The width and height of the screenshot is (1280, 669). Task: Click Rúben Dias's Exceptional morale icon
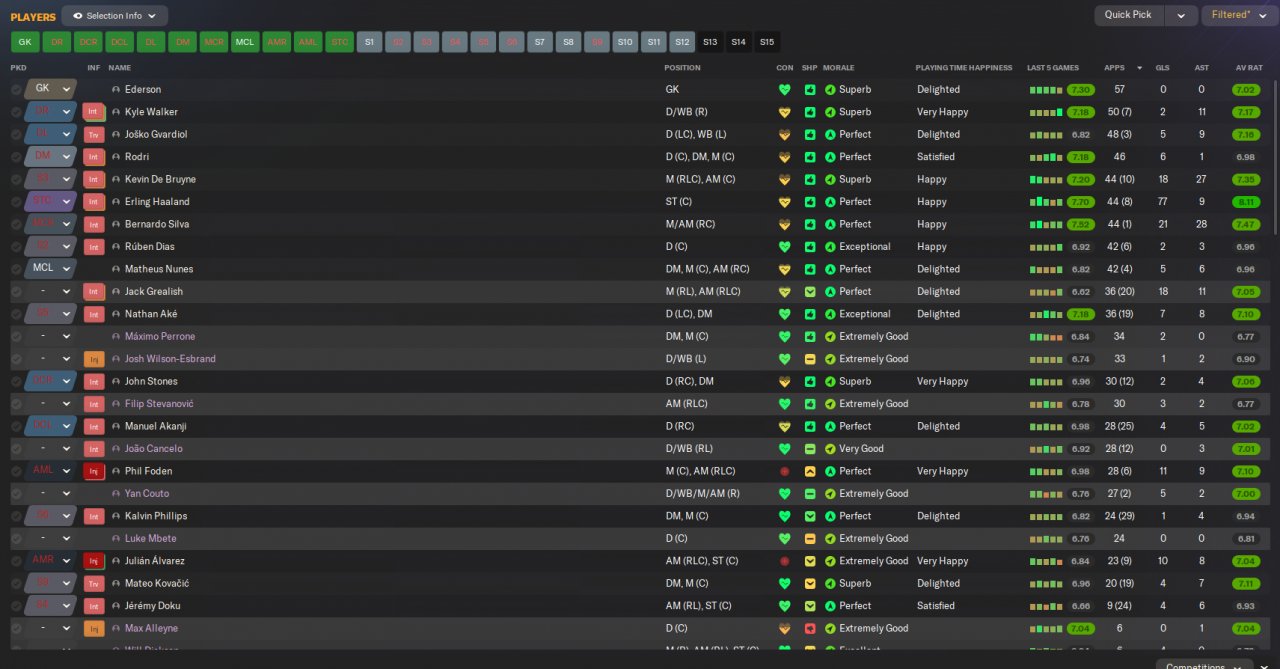[830, 246]
